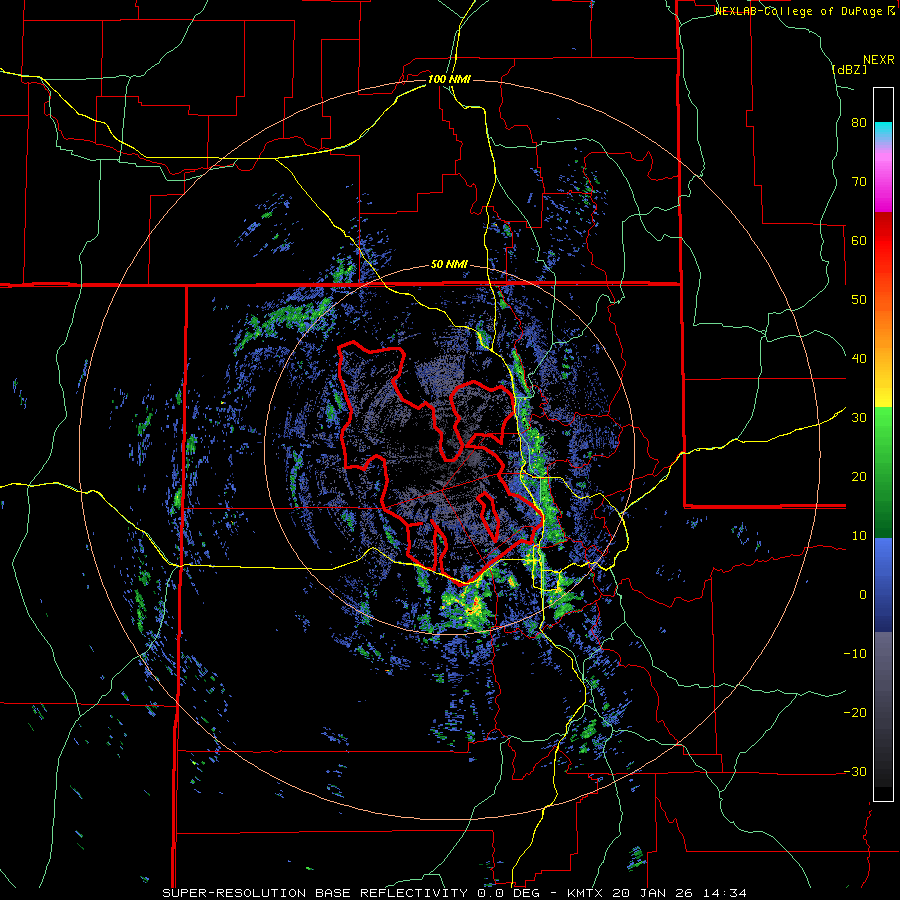
Task: Click the "100 NMI" range ring label
Action: click(449, 79)
